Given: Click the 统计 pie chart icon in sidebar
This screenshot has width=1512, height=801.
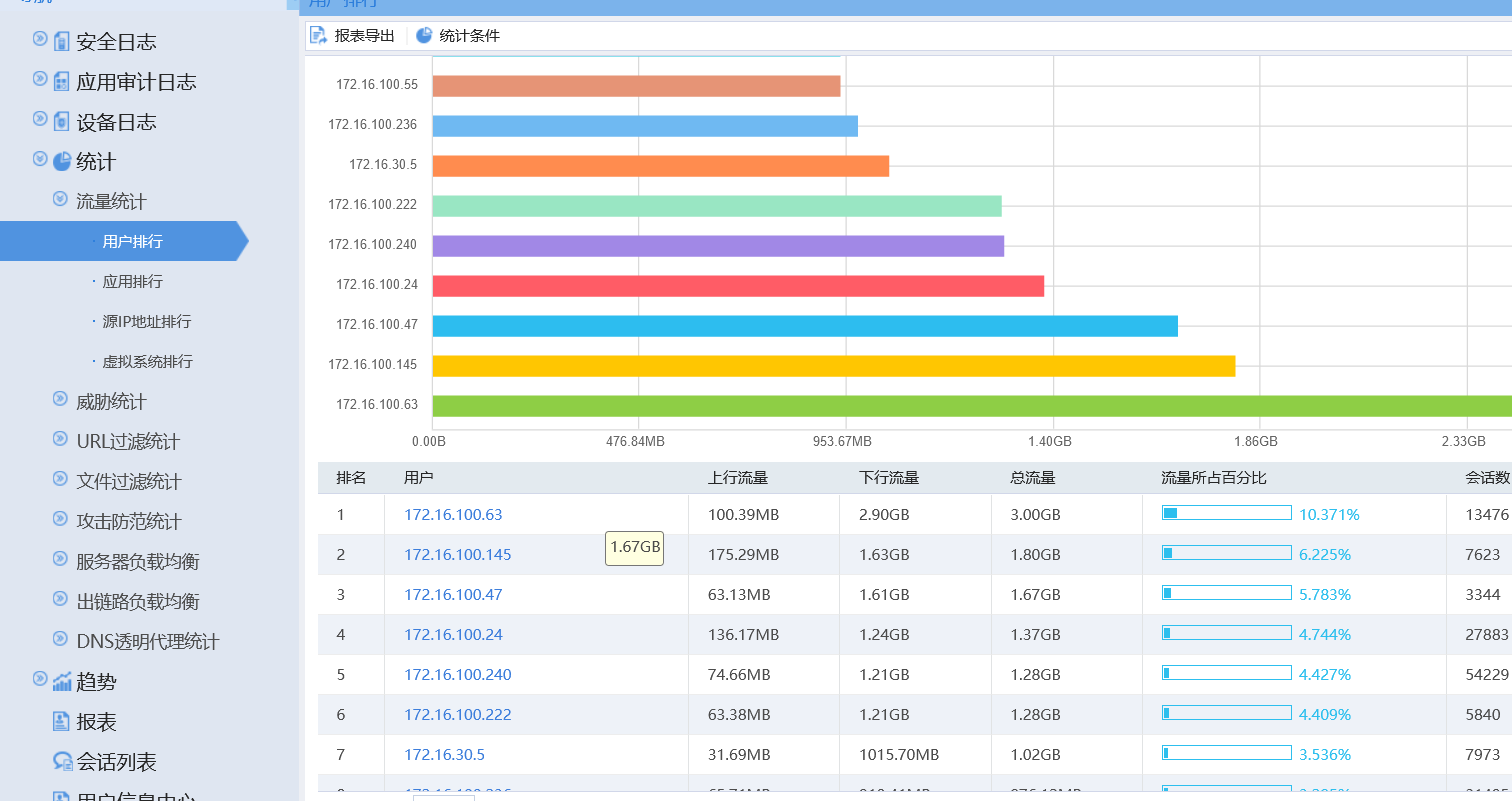Looking at the screenshot, I should click(62, 162).
